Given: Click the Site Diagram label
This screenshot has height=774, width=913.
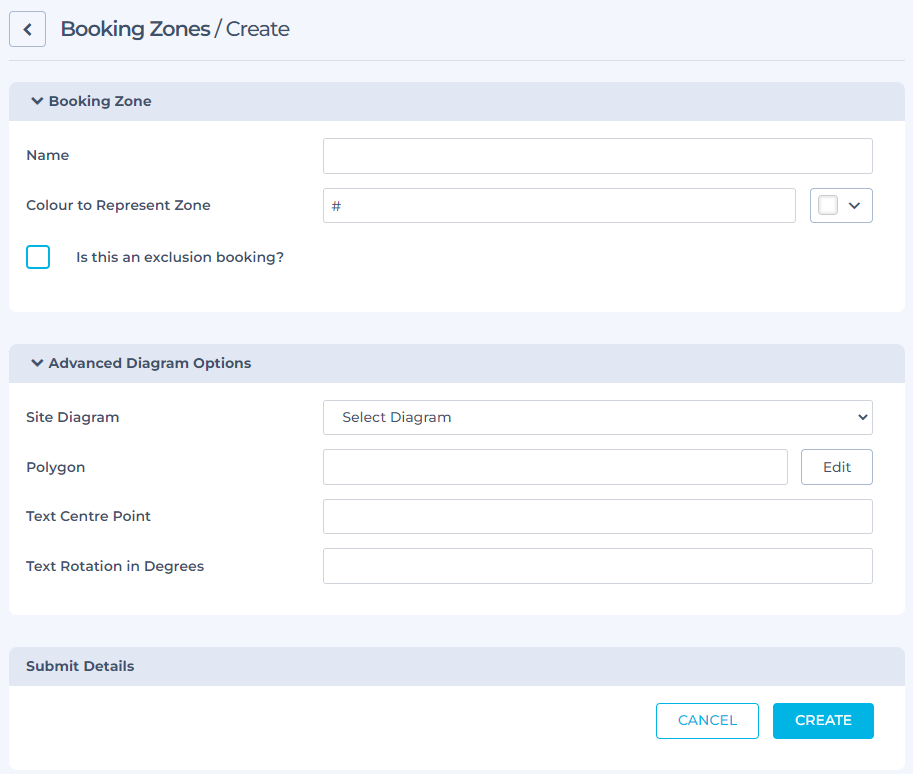Looking at the screenshot, I should pos(72,417).
